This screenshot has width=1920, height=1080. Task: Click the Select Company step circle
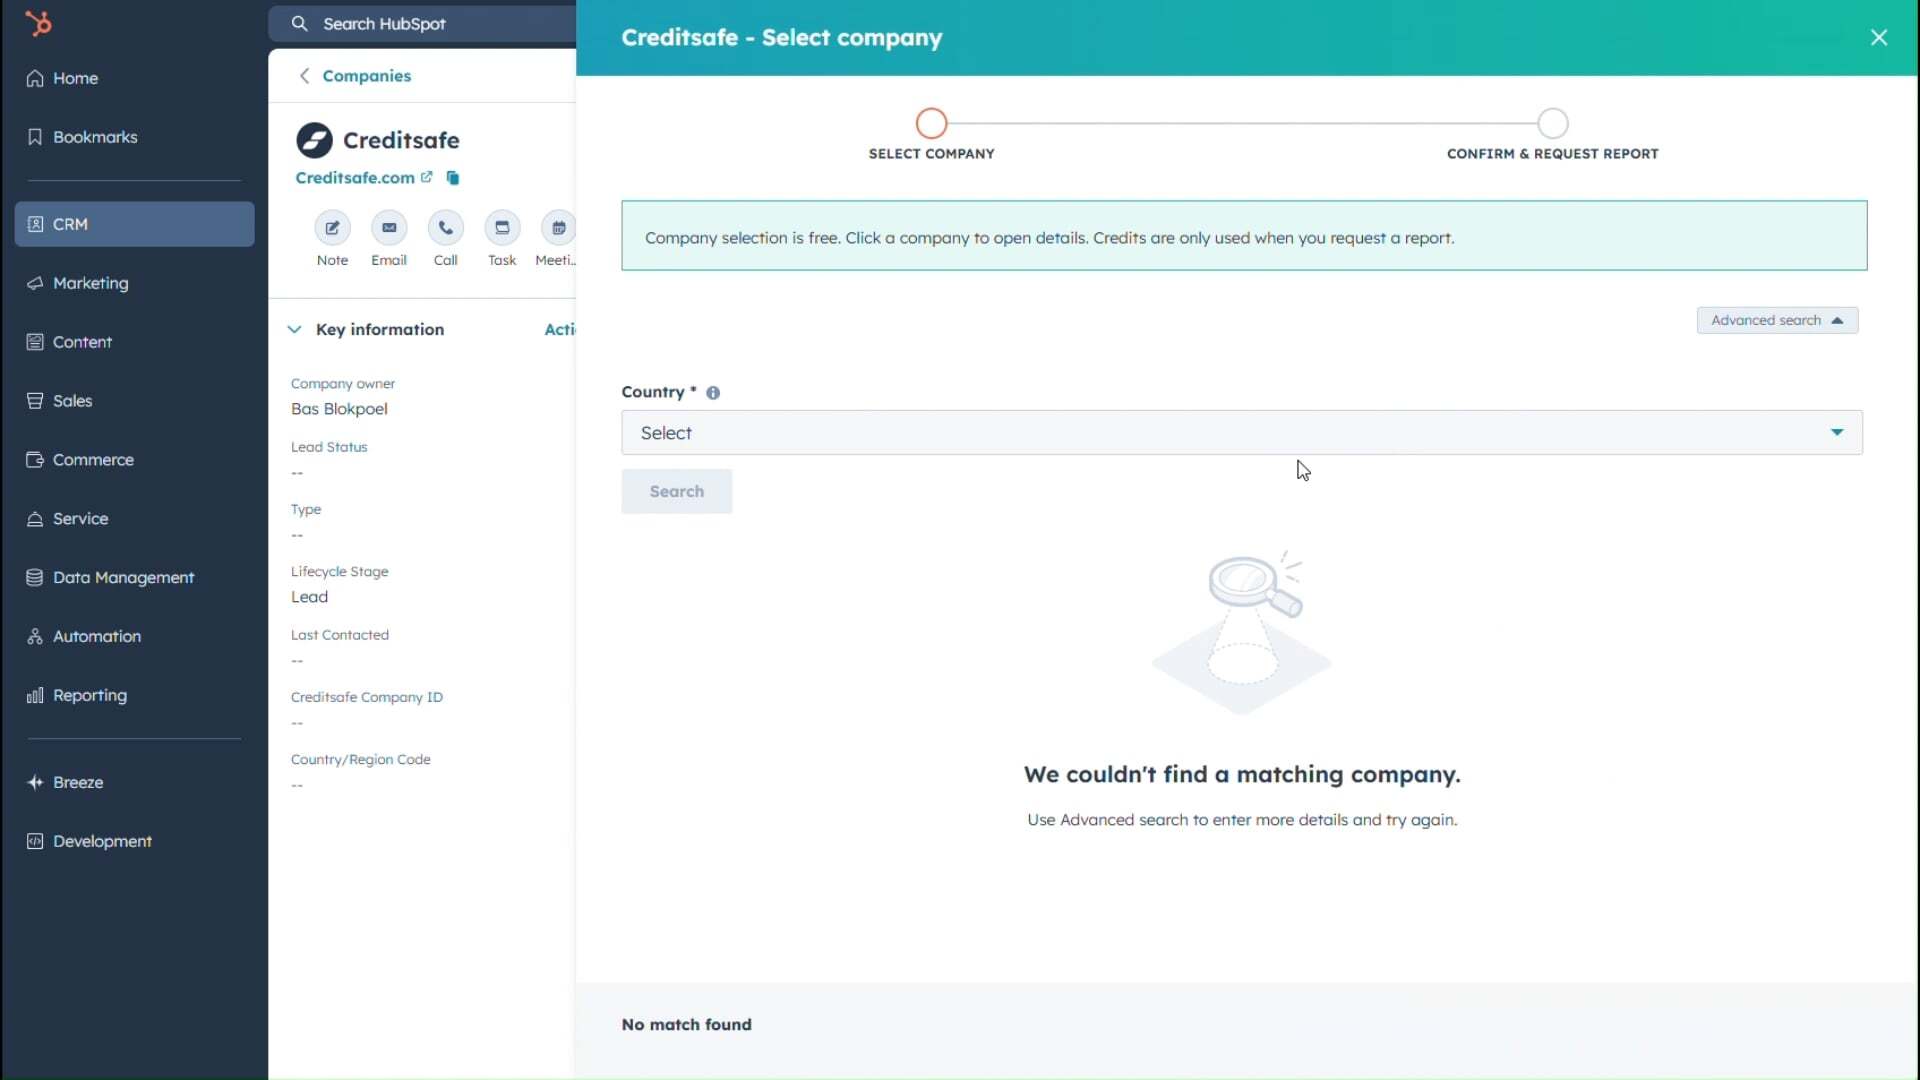[931, 123]
